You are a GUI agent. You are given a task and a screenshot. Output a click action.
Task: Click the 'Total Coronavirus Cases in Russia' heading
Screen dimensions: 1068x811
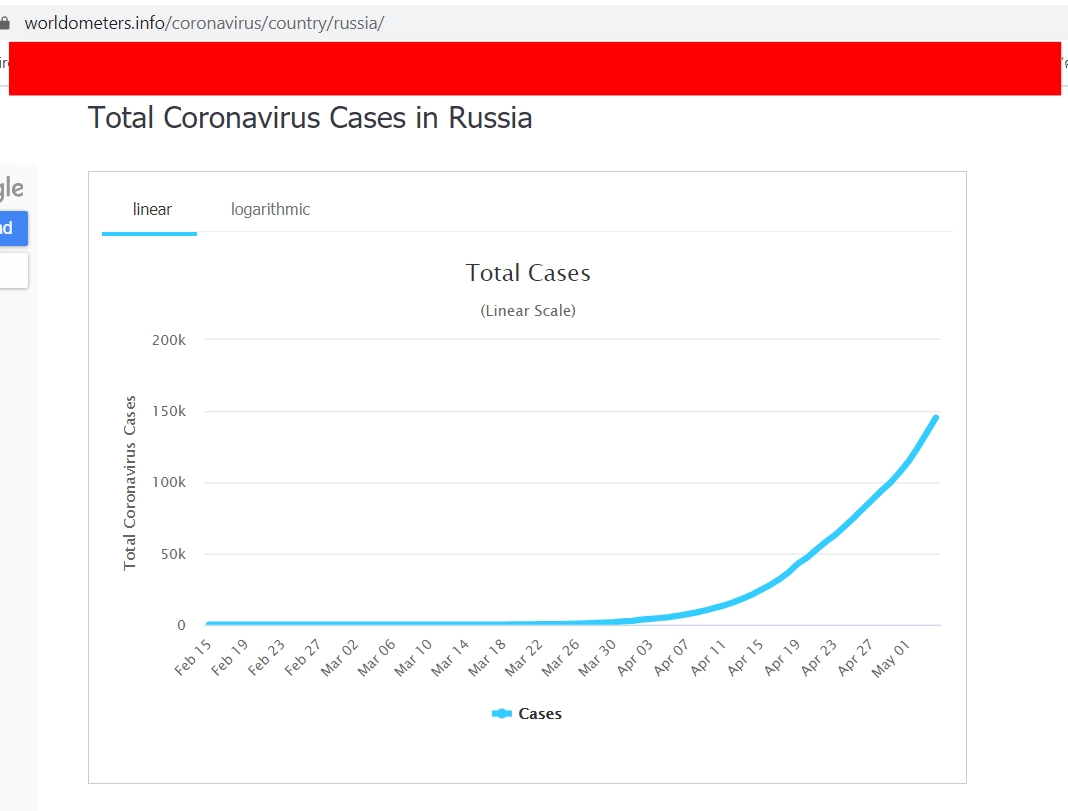tap(310, 118)
